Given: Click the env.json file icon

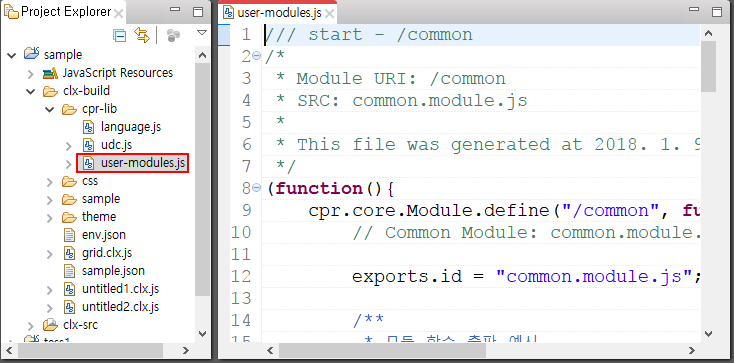Looking at the screenshot, I should pos(69,235).
